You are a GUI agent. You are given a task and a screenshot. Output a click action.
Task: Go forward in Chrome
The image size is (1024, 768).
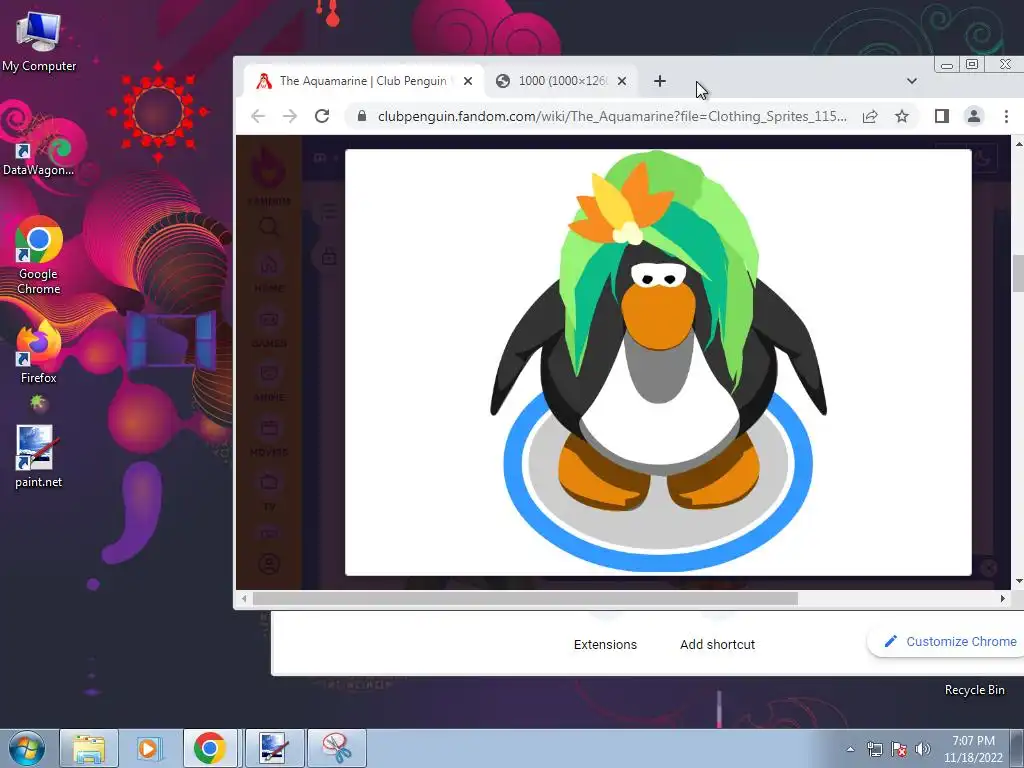pos(289,116)
